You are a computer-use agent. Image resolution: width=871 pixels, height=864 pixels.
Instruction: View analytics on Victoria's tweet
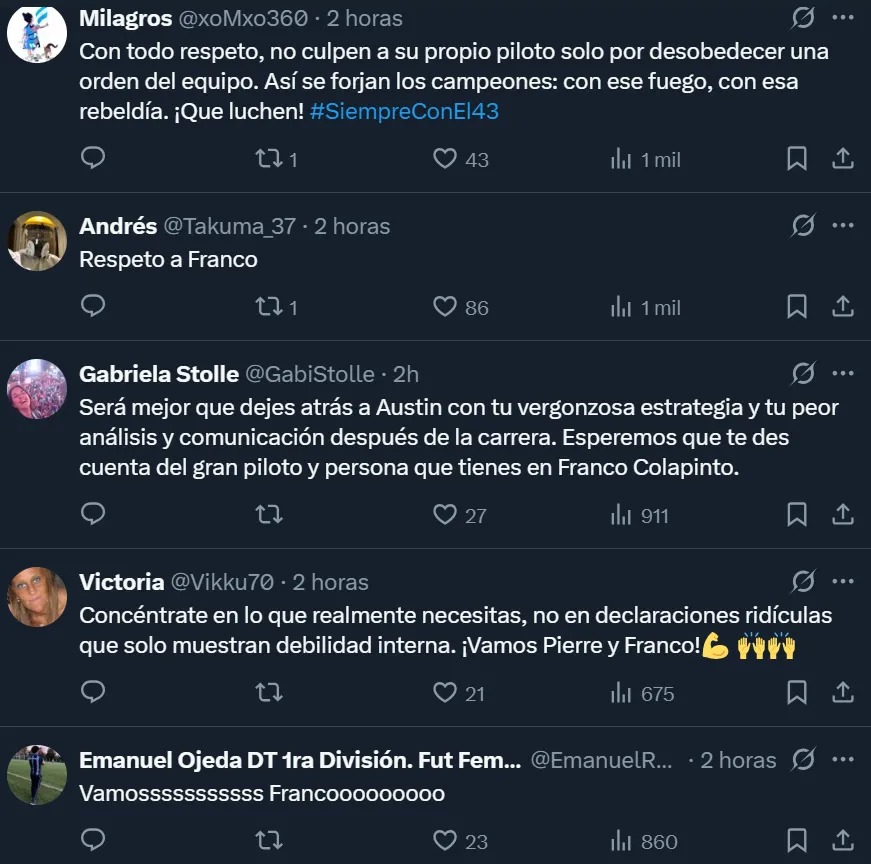pos(621,692)
